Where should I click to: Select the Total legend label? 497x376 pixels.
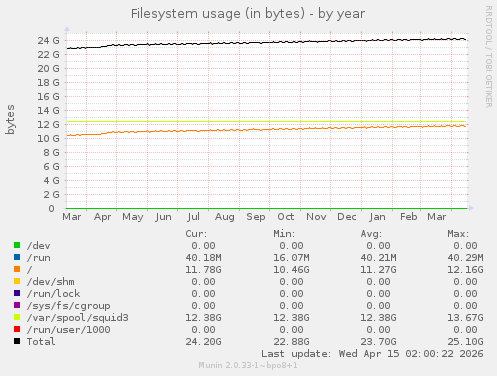(x=41, y=342)
